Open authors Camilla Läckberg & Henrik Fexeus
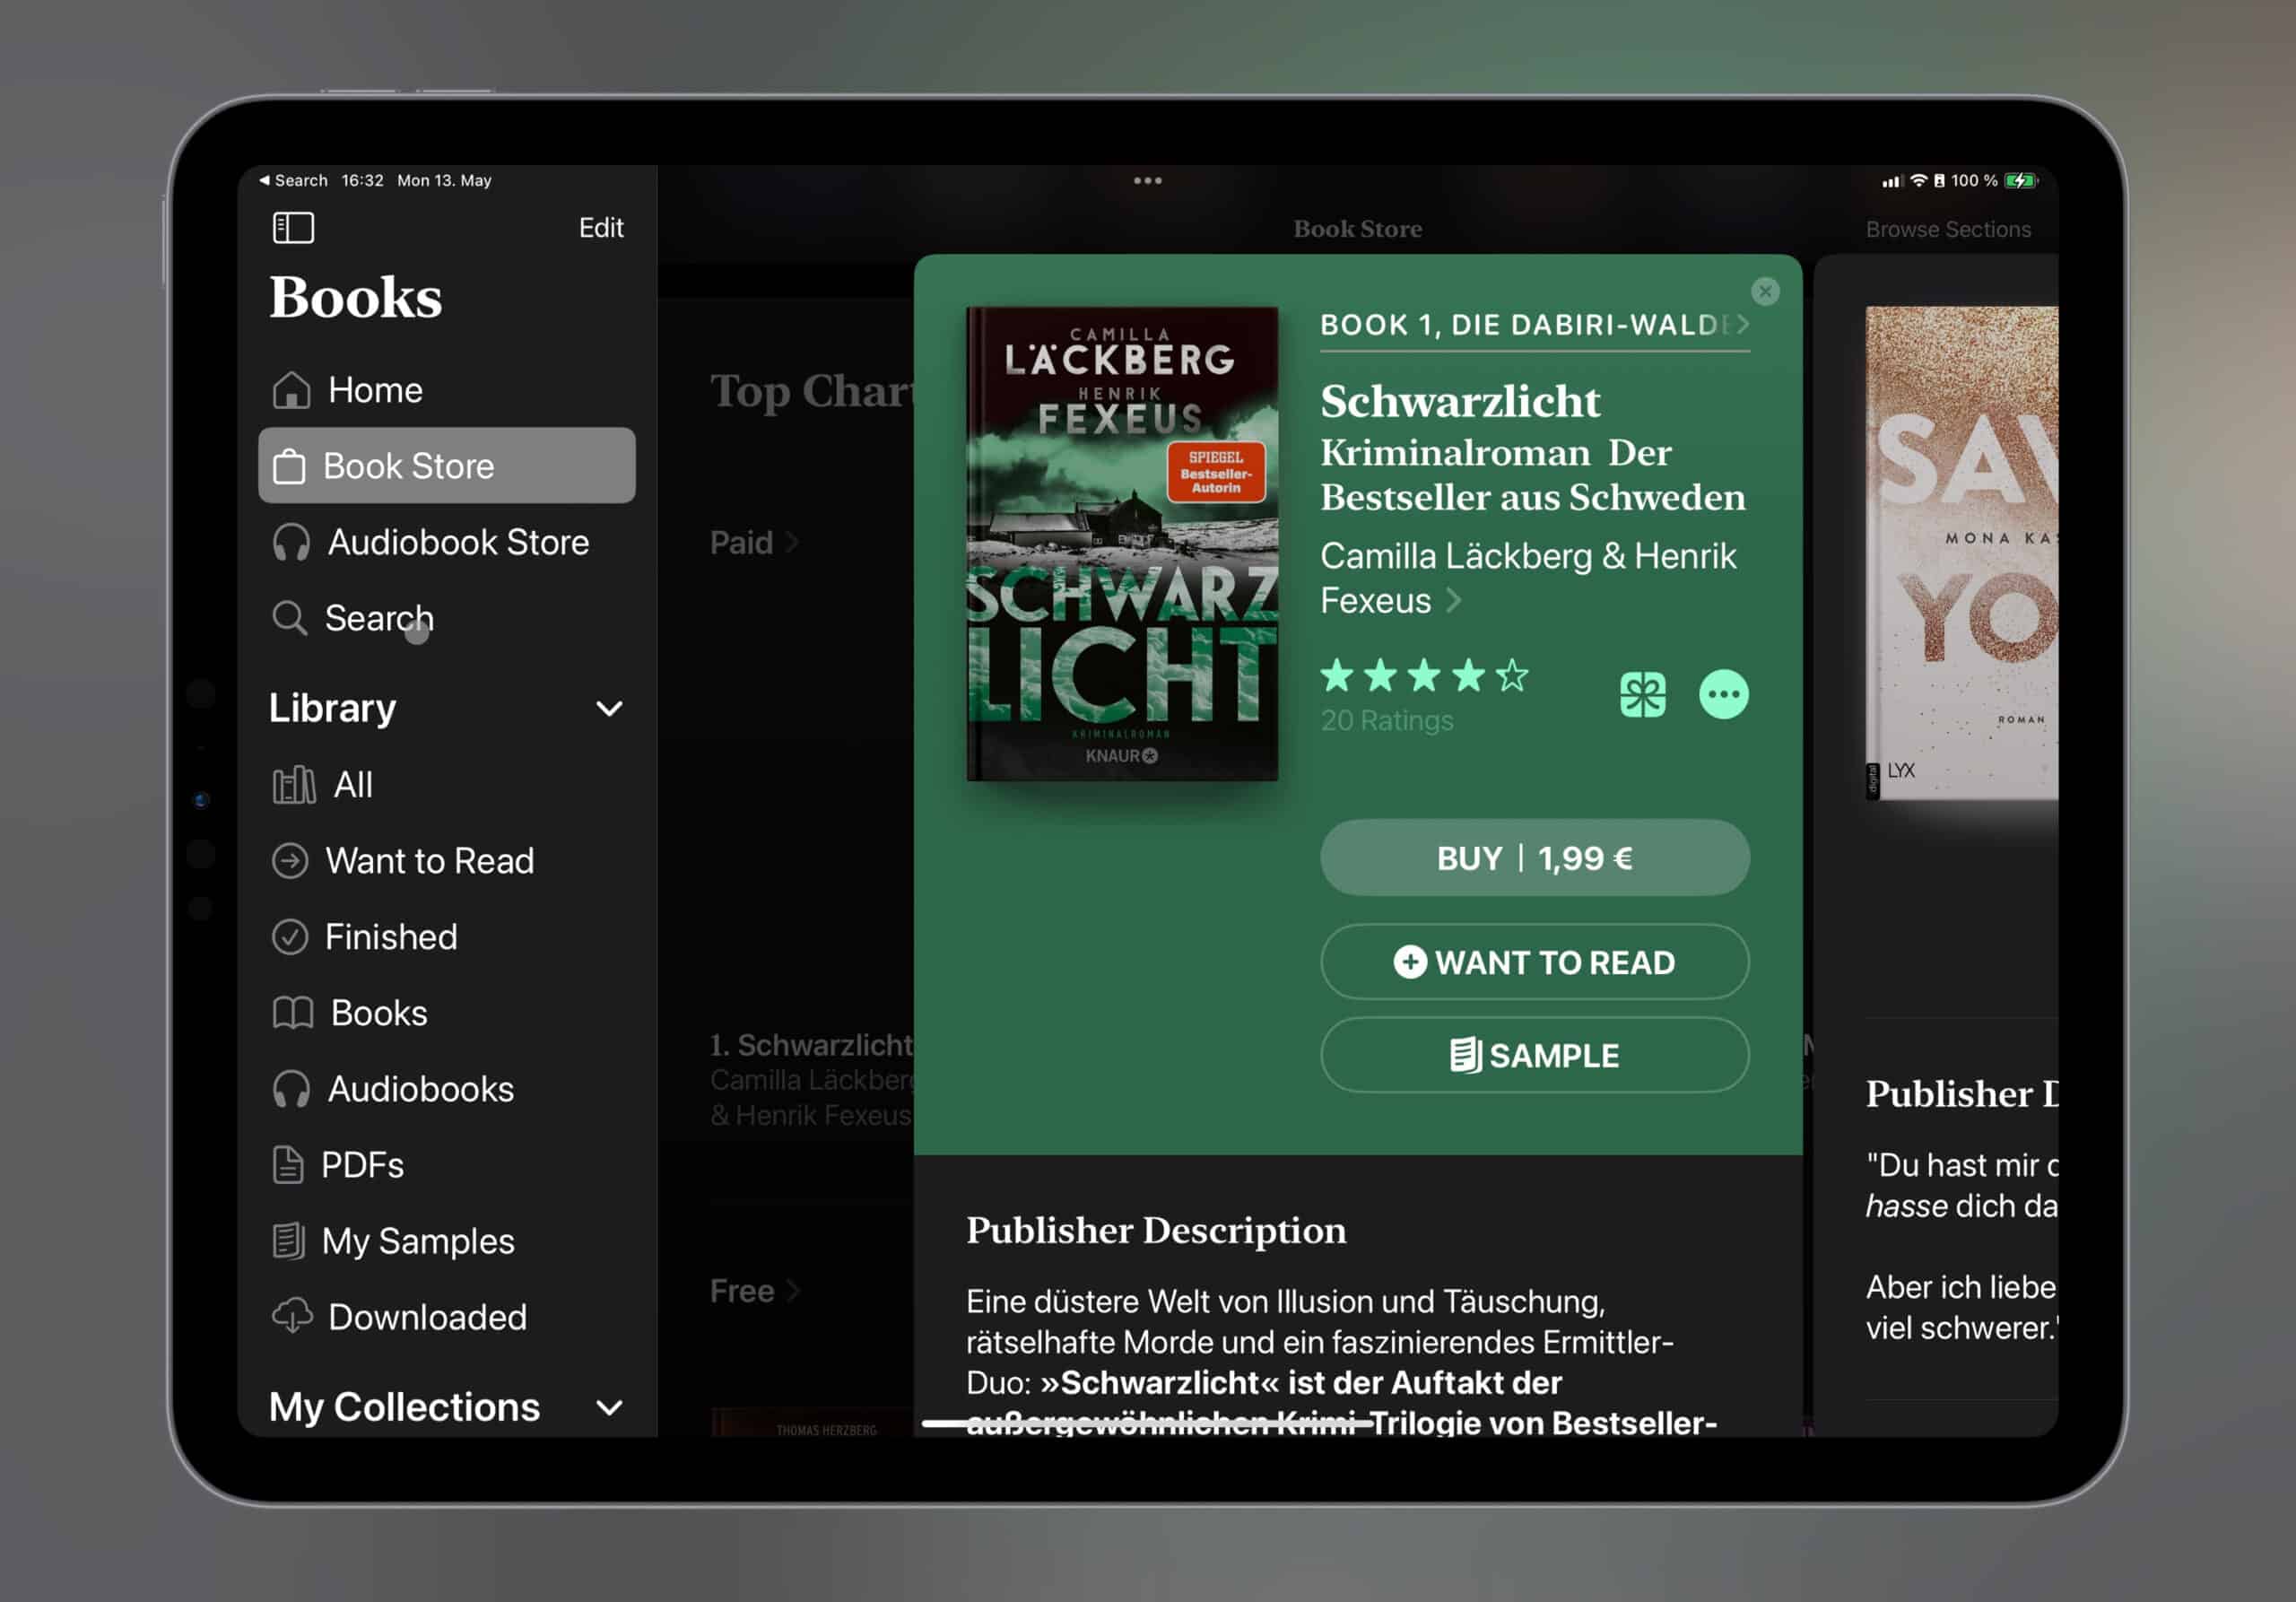The height and width of the screenshot is (1602, 2296). click(1528, 578)
